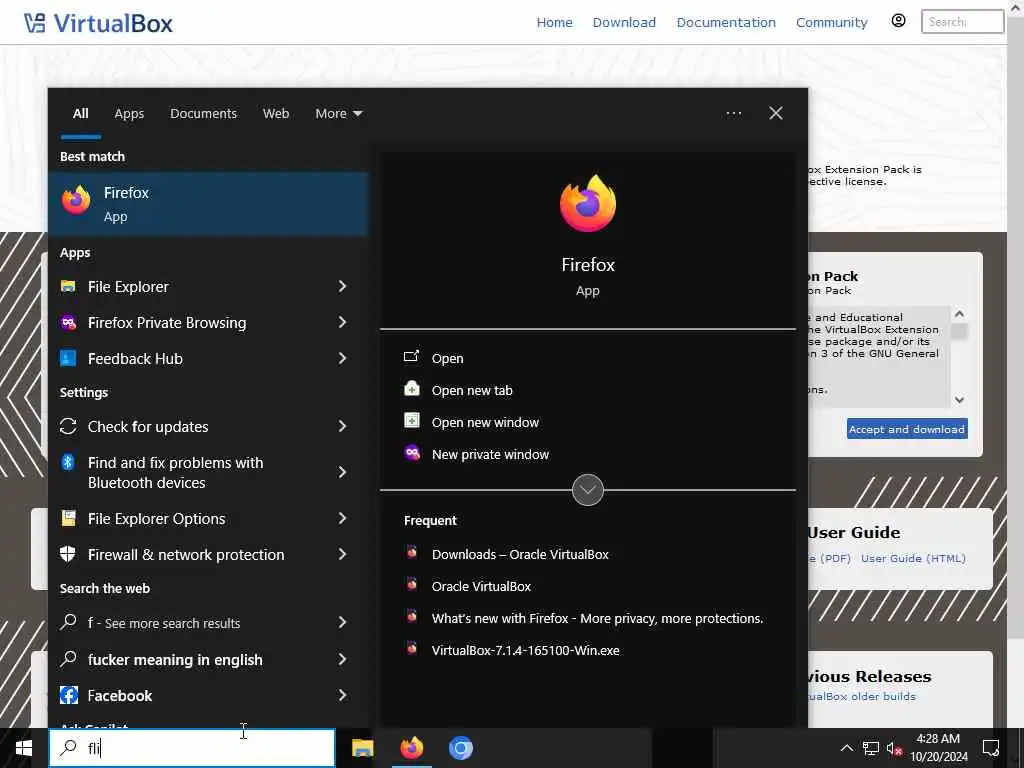This screenshot has width=1024, height=768.
Task: Select Open new tab action
Action: tap(472, 390)
